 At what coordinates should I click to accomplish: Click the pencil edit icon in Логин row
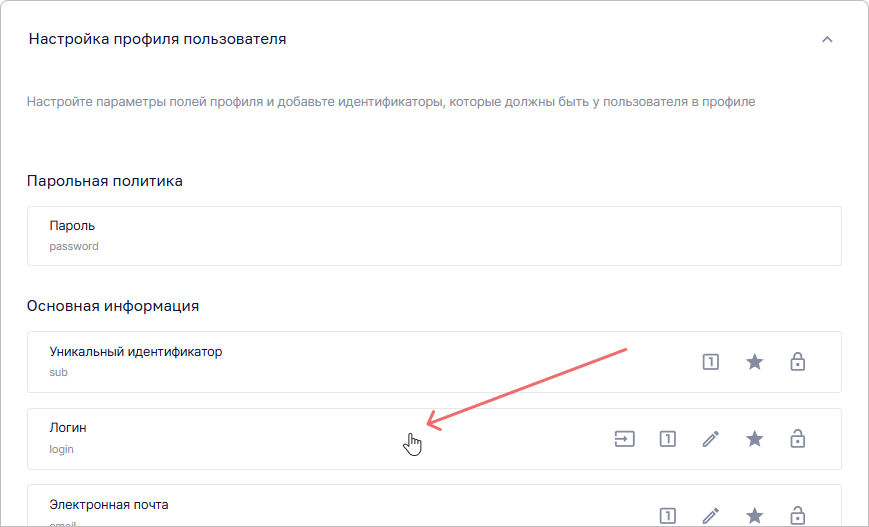[x=711, y=438]
